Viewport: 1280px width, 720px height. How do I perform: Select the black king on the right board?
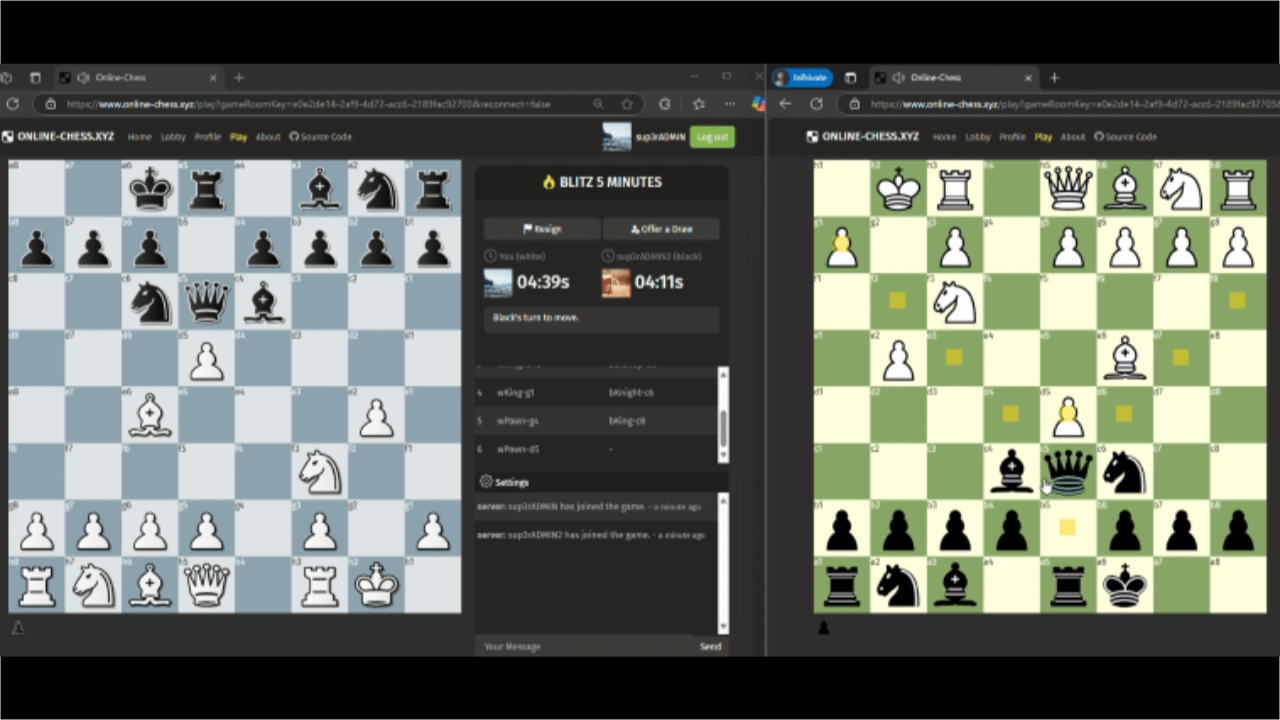1125,585
